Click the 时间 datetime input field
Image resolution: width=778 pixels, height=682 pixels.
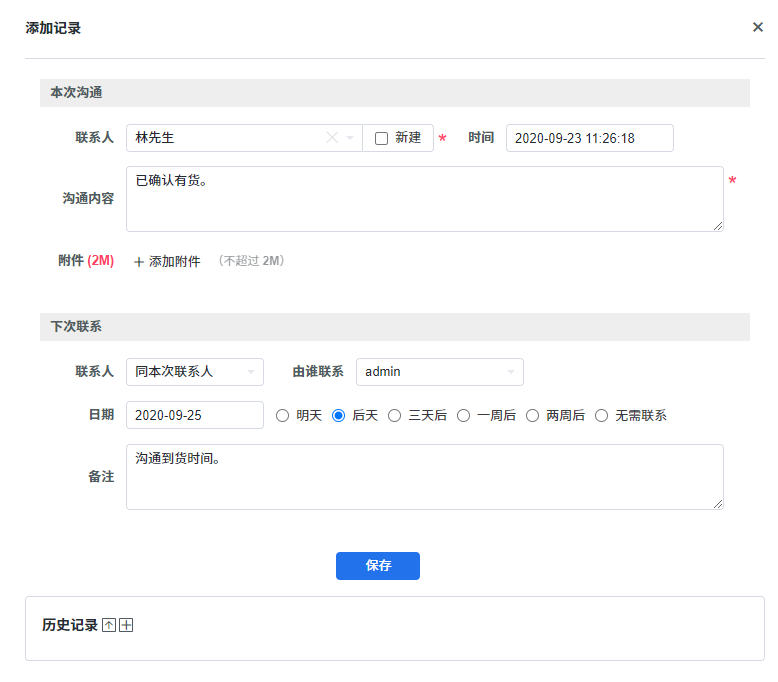(589, 138)
